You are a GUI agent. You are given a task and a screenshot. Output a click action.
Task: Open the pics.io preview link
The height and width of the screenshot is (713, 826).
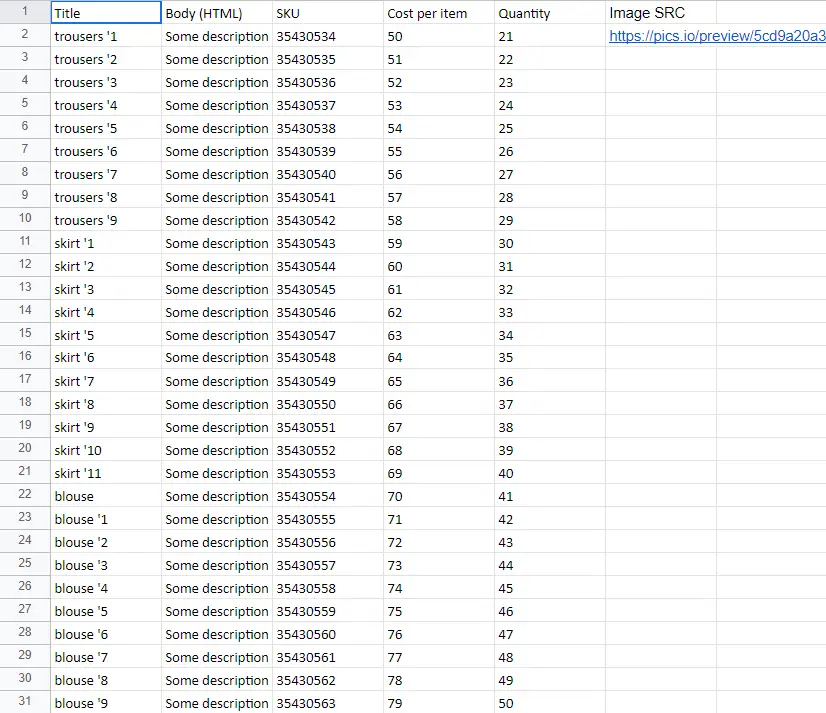point(717,36)
